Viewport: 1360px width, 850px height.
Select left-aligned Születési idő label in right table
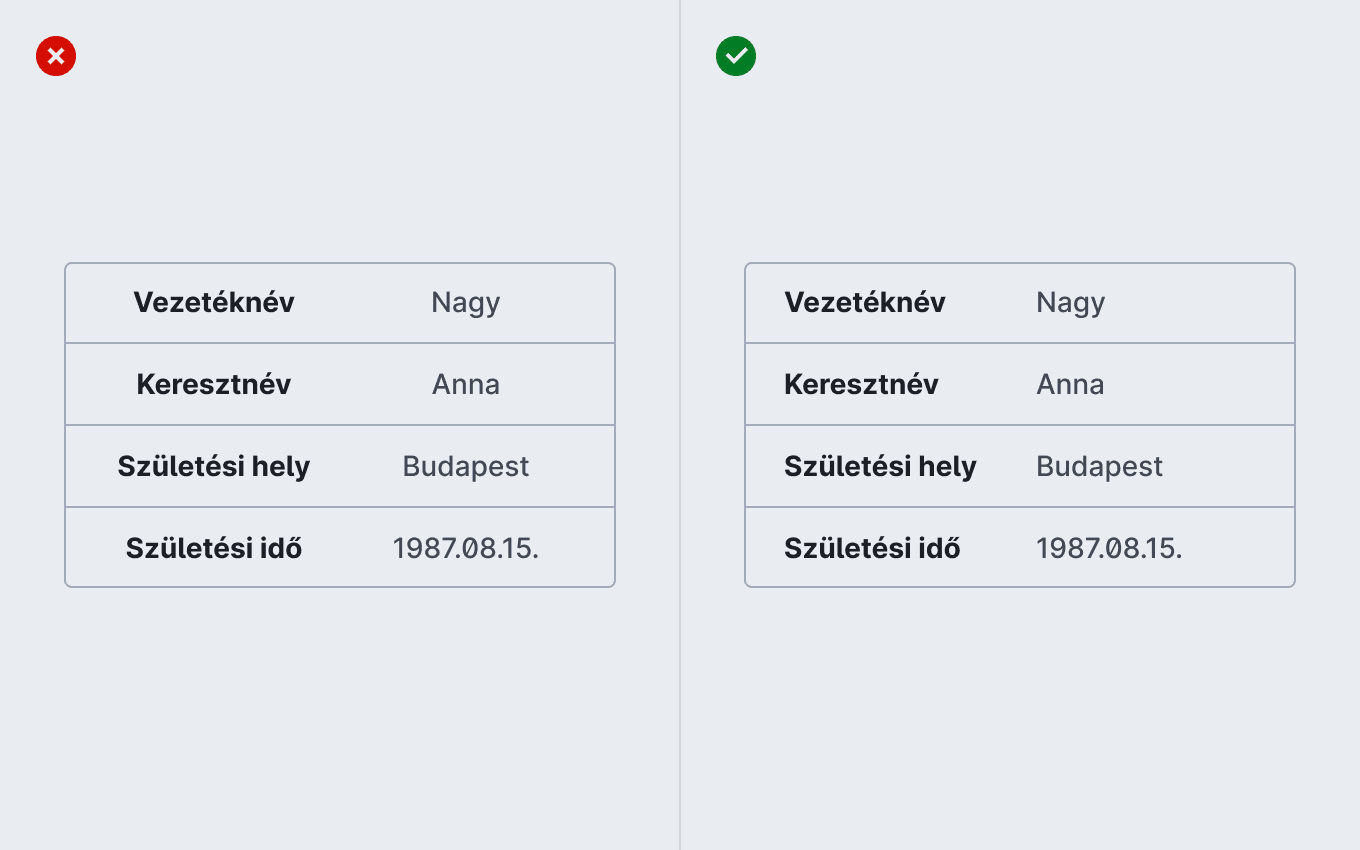coord(872,548)
